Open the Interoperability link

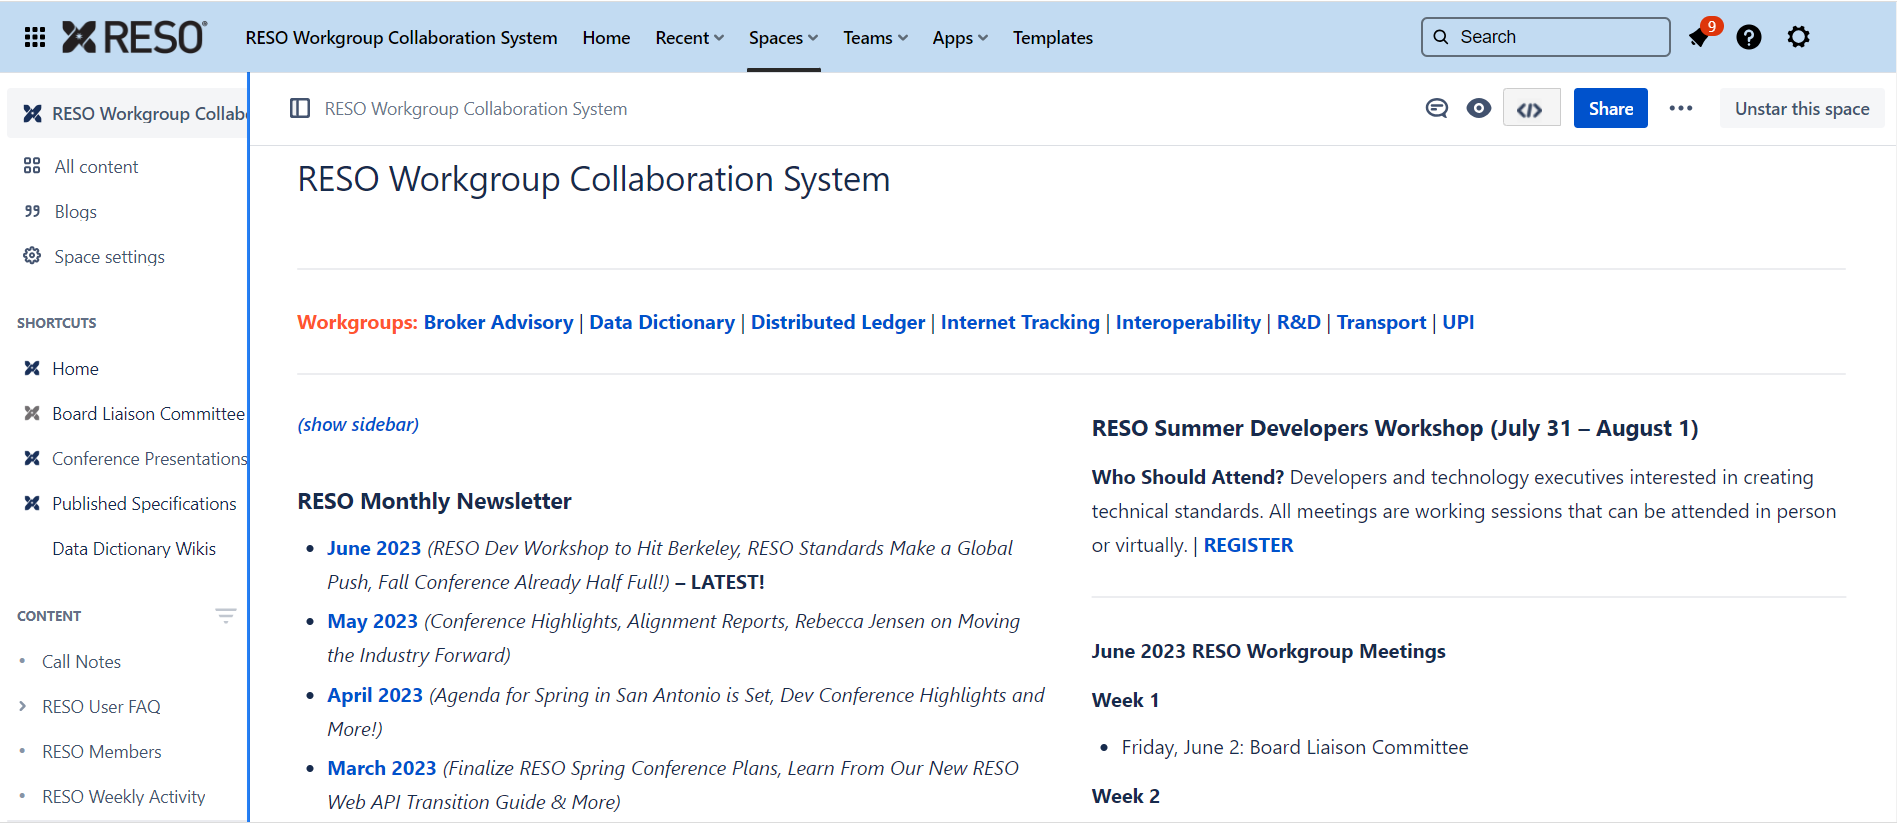1187,322
